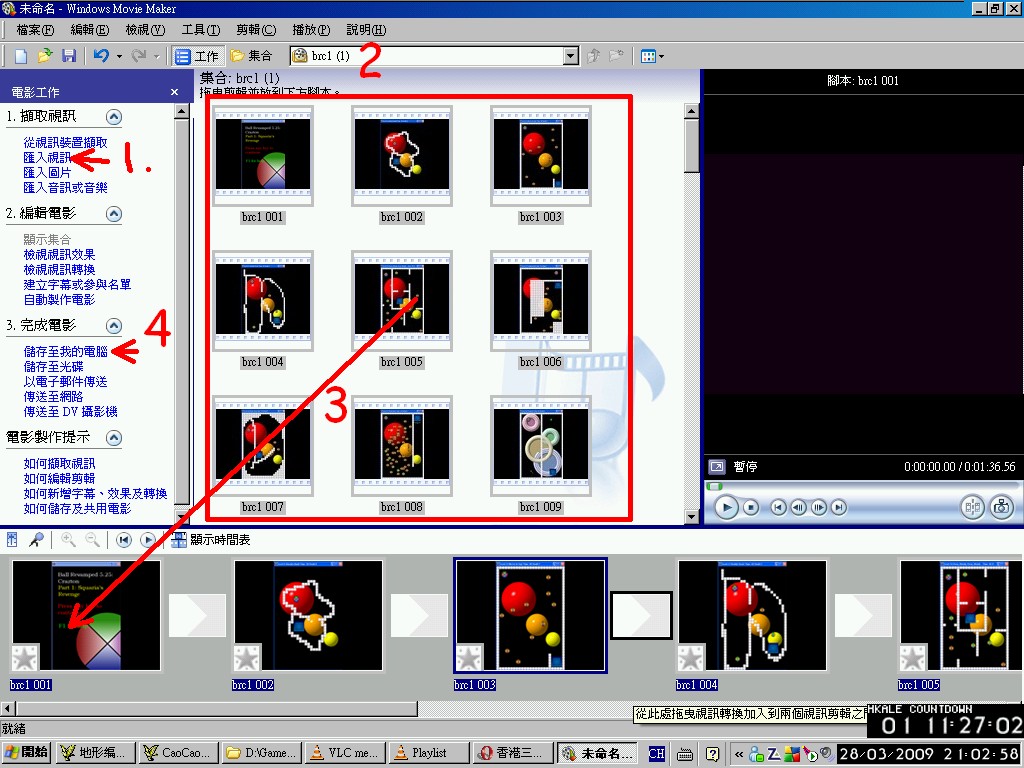Click the preview seek bar handle
This screenshot has height=768, width=1024.
click(x=714, y=487)
